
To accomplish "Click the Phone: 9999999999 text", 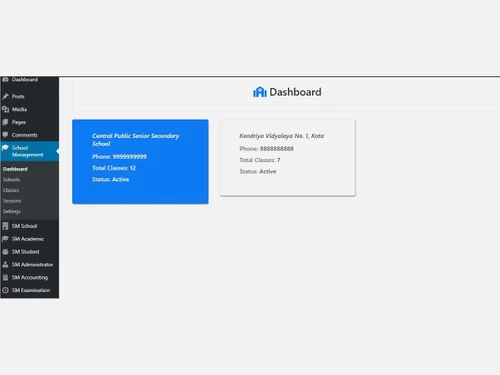I will 119,157.
